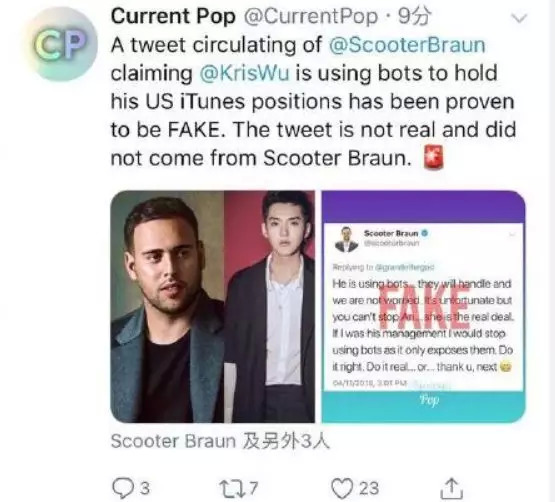Click the like count 23
The width and height of the screenshot is (555, 502).
[369, 488]
